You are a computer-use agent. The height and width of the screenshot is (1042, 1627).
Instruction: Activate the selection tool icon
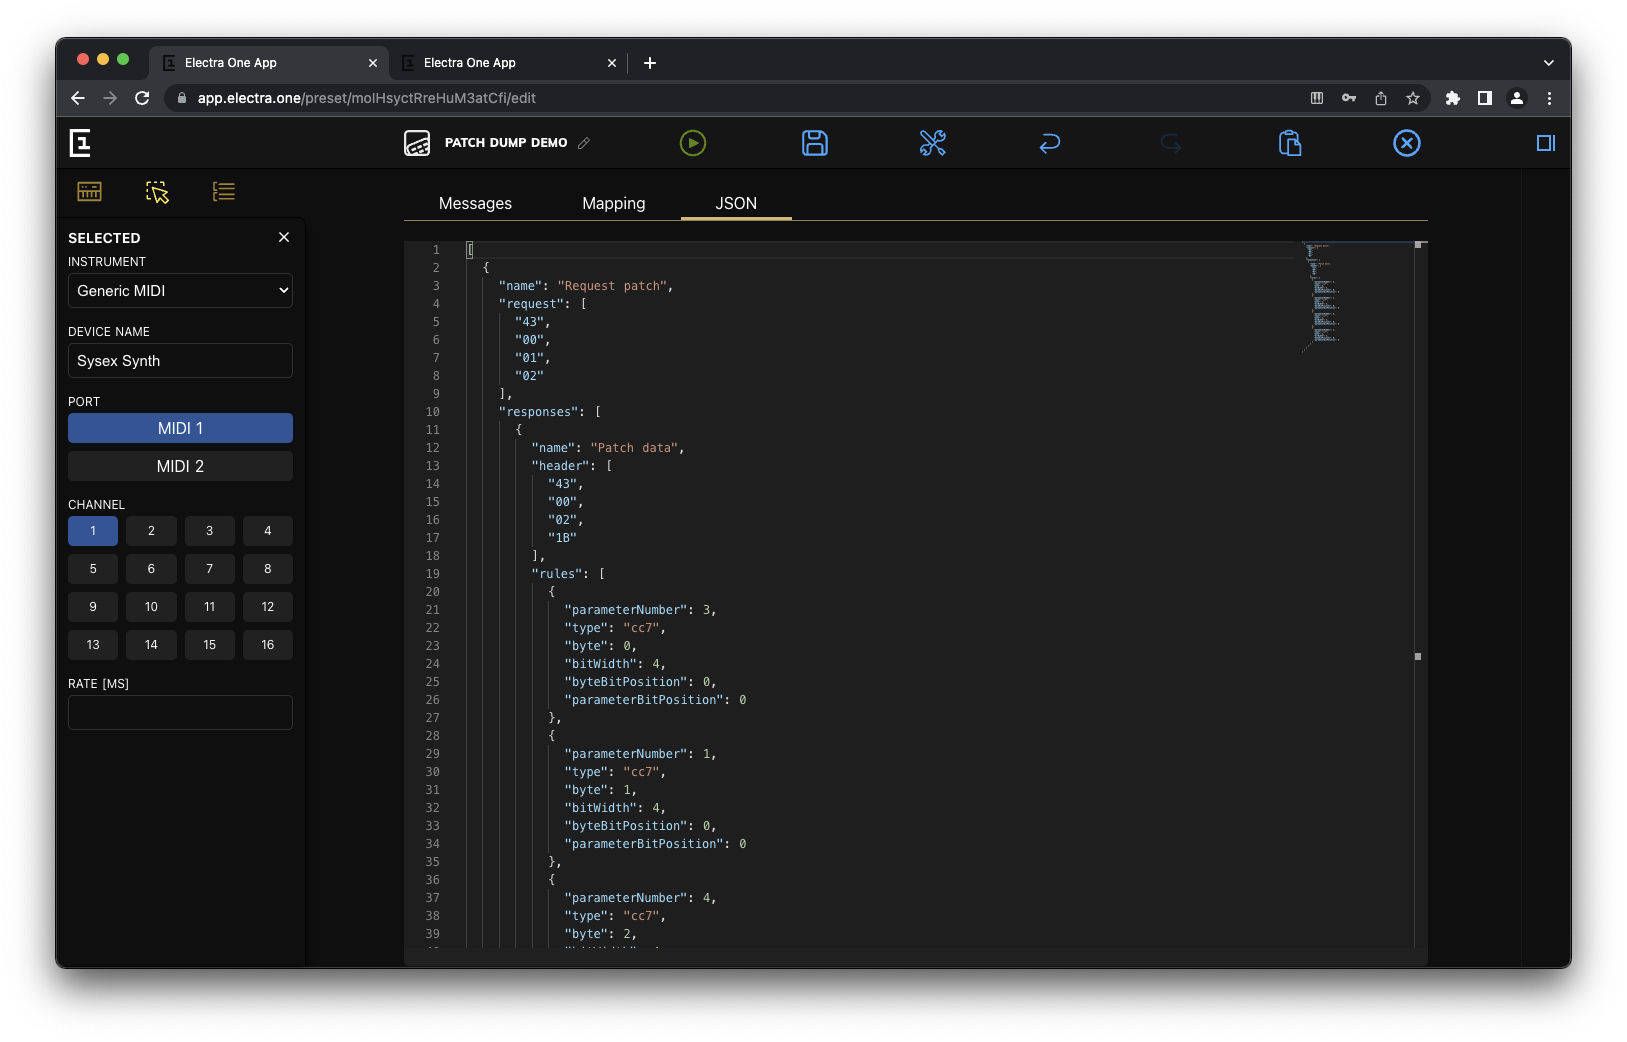click(156, 192)
